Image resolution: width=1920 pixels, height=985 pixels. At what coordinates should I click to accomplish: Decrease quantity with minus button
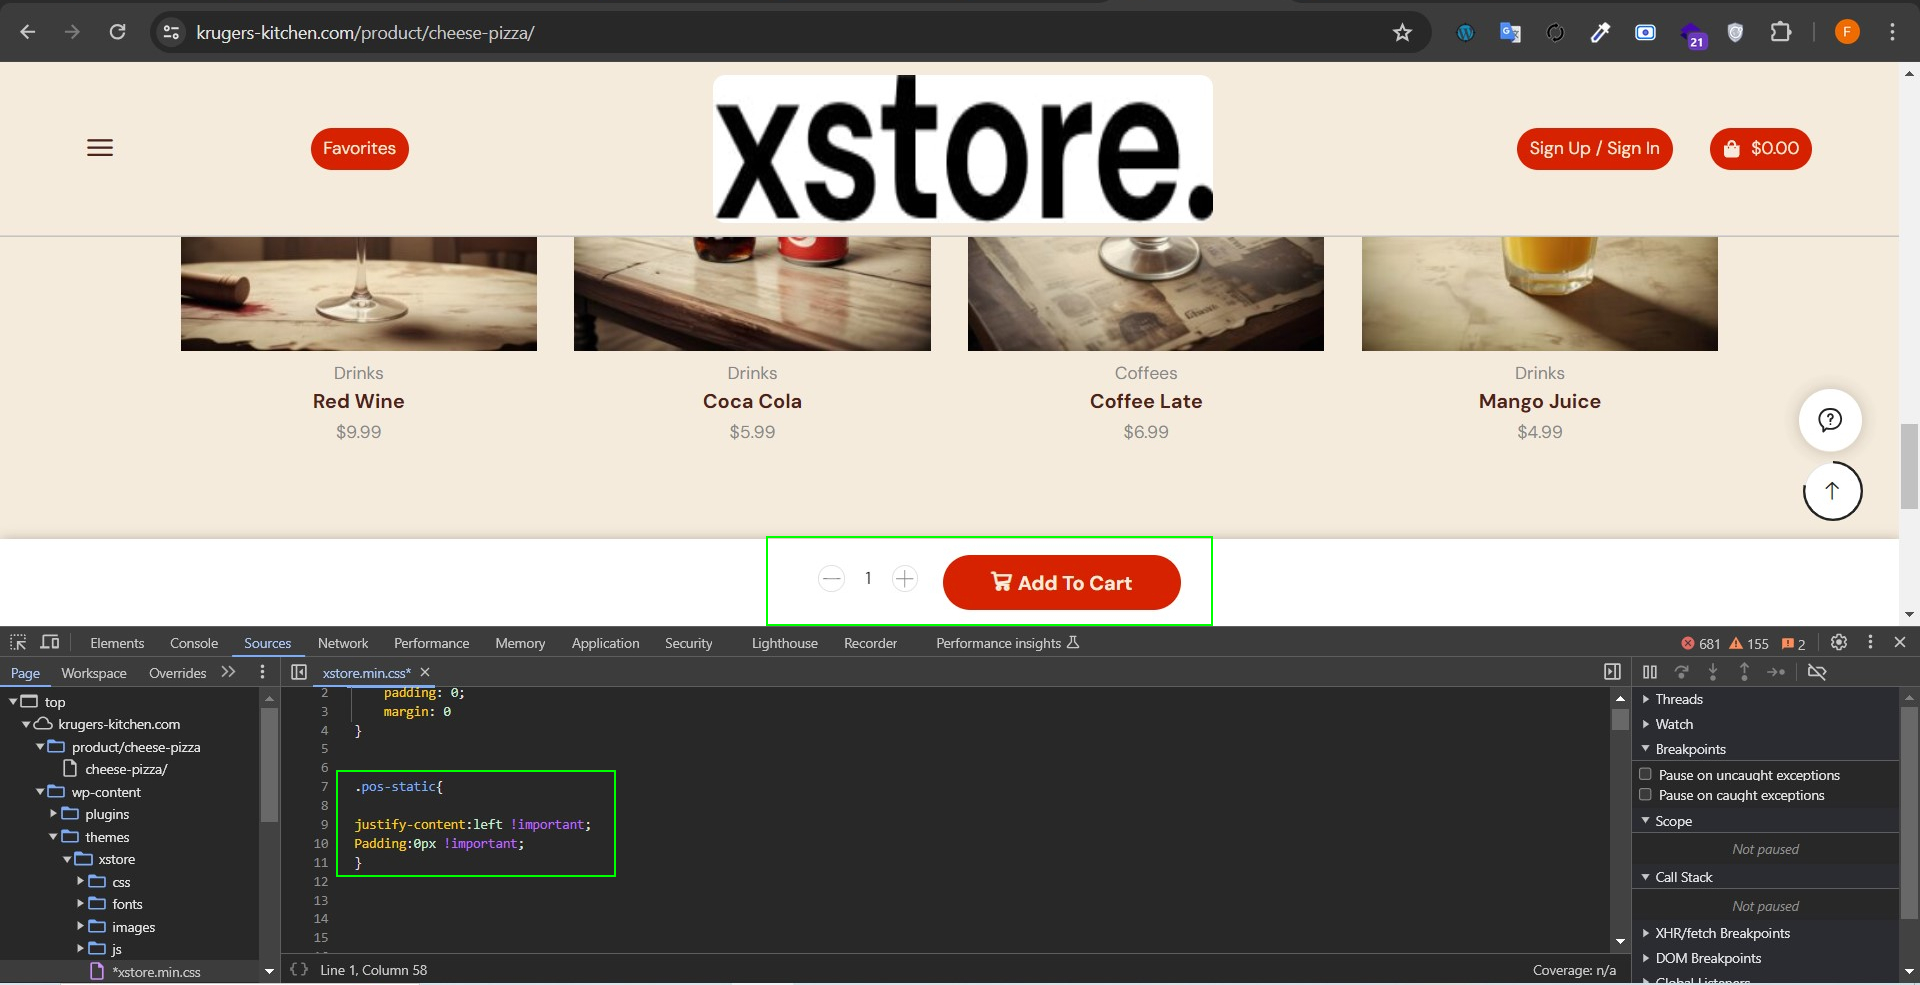pyautogui.click(x=831, y=579)
